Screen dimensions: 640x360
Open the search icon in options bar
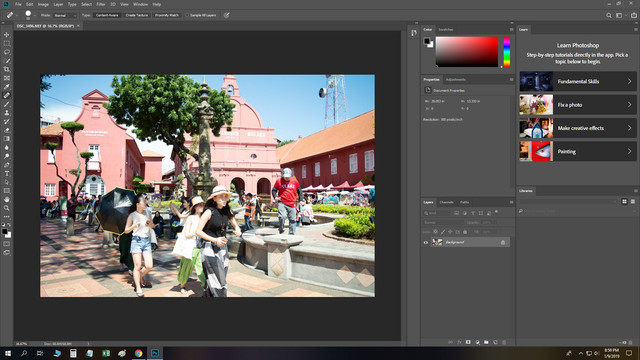click(609, 16)
